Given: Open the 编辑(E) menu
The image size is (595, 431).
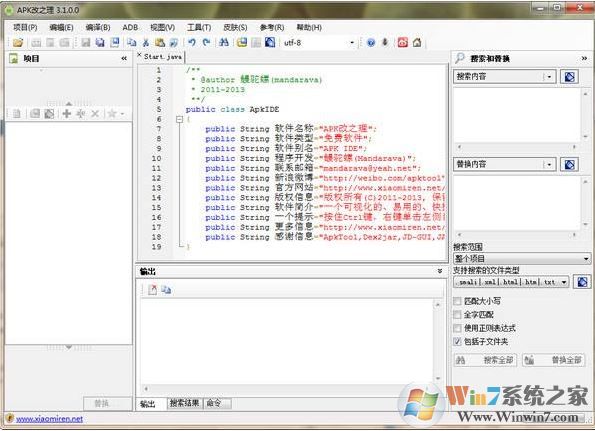Looking at the screenshot, I should pos(61,27).
